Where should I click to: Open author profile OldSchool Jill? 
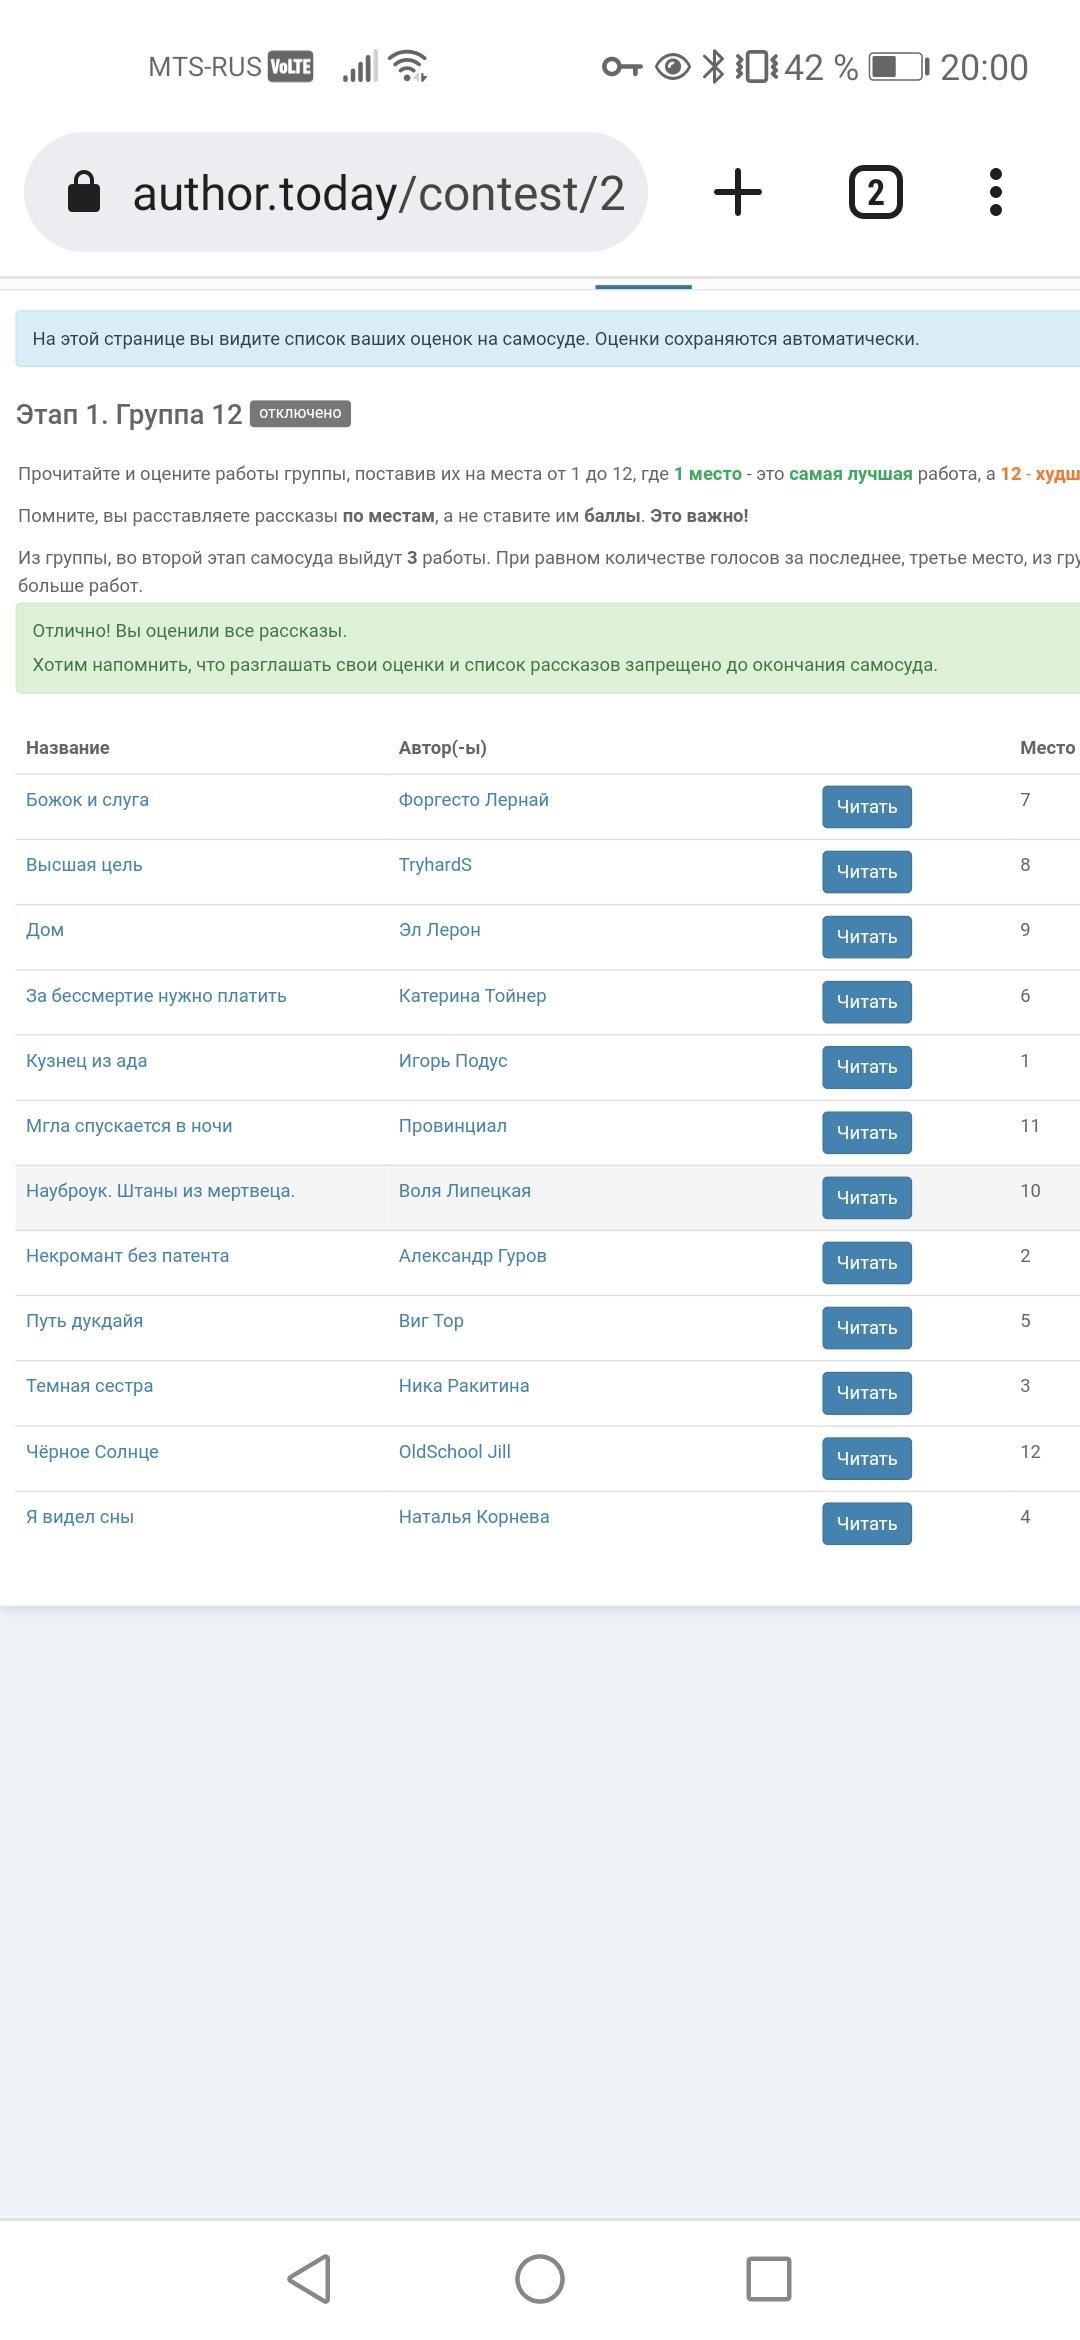tap(454, 1452)
